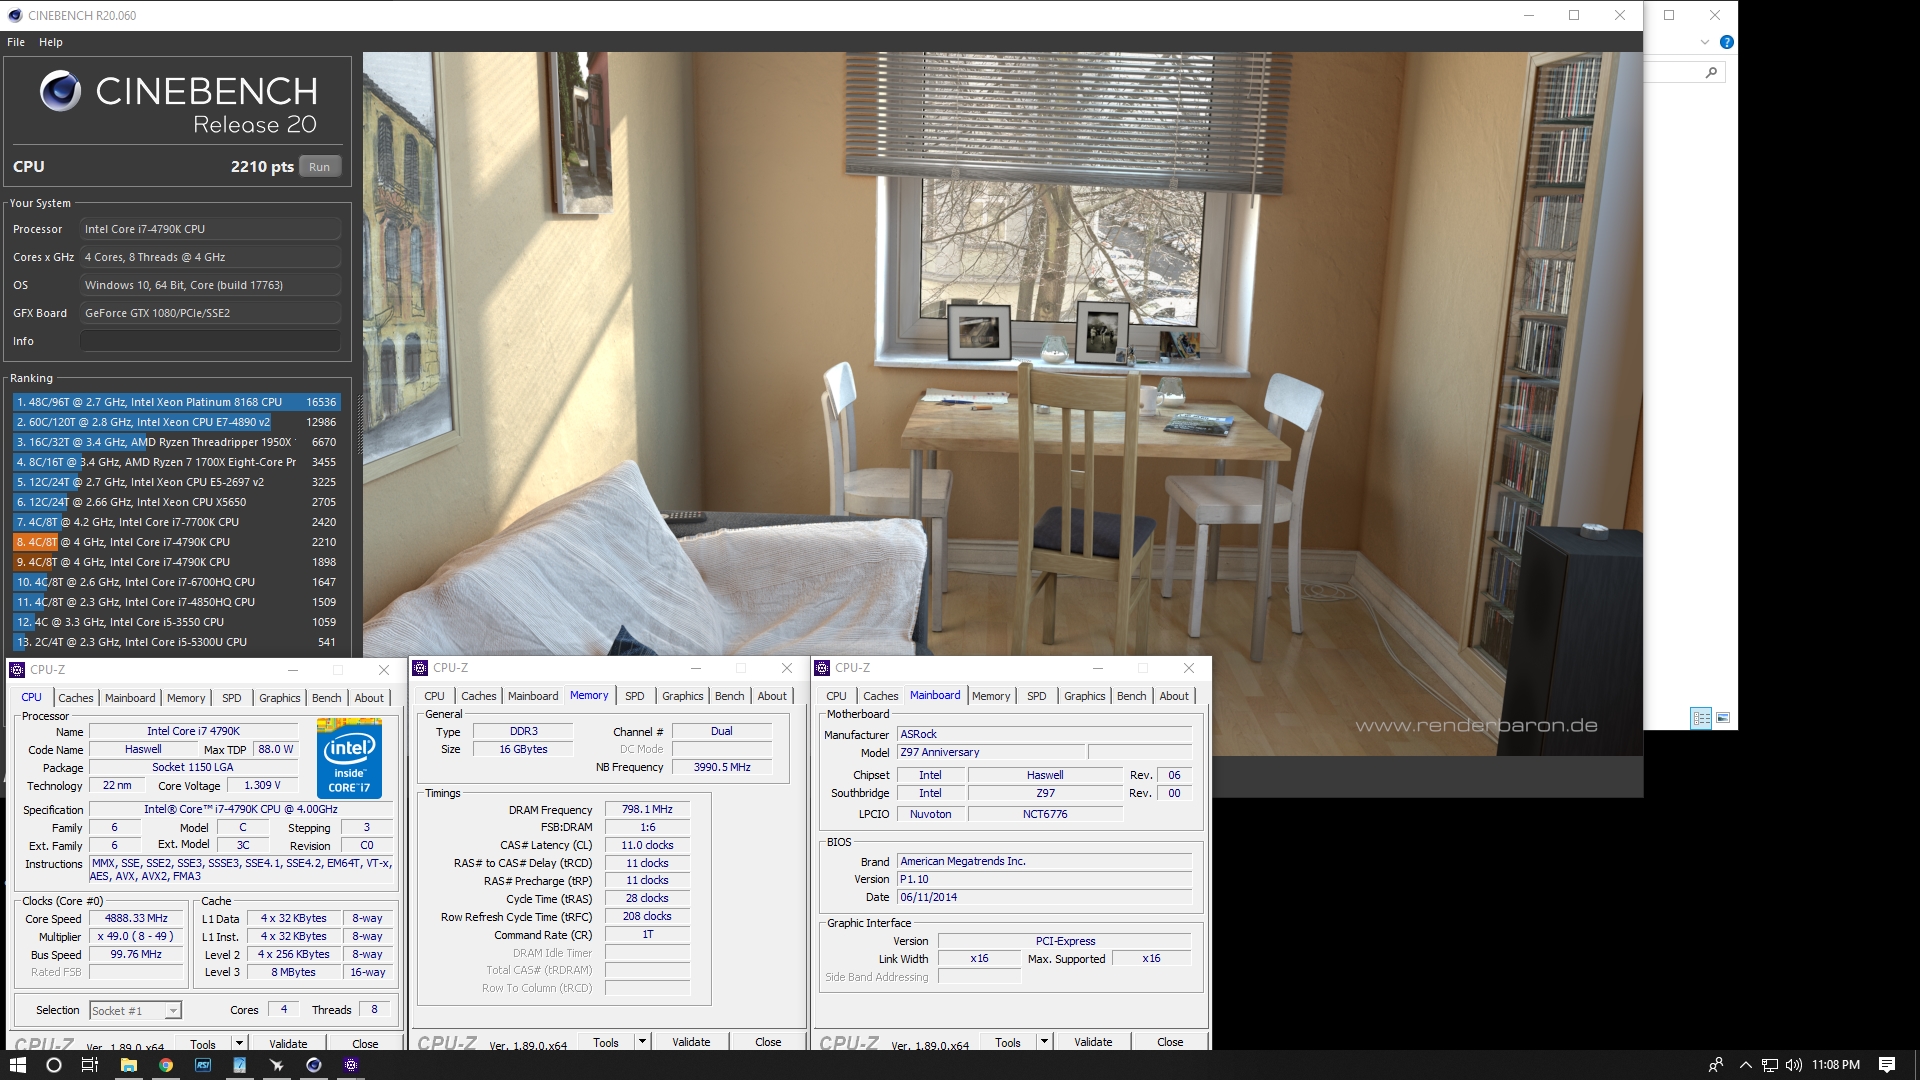Click Validate in CPU-Z Mainboard window
This screenshot has width=1920, height=1080.
(1093, 1042)
